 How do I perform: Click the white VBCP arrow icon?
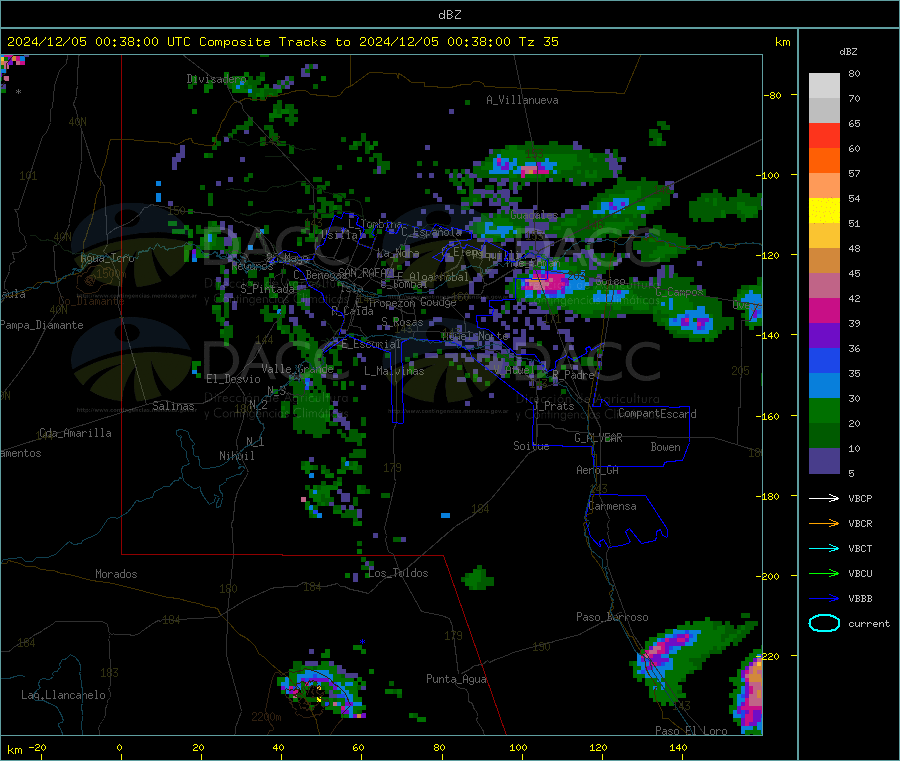click(x=824, y=498)
